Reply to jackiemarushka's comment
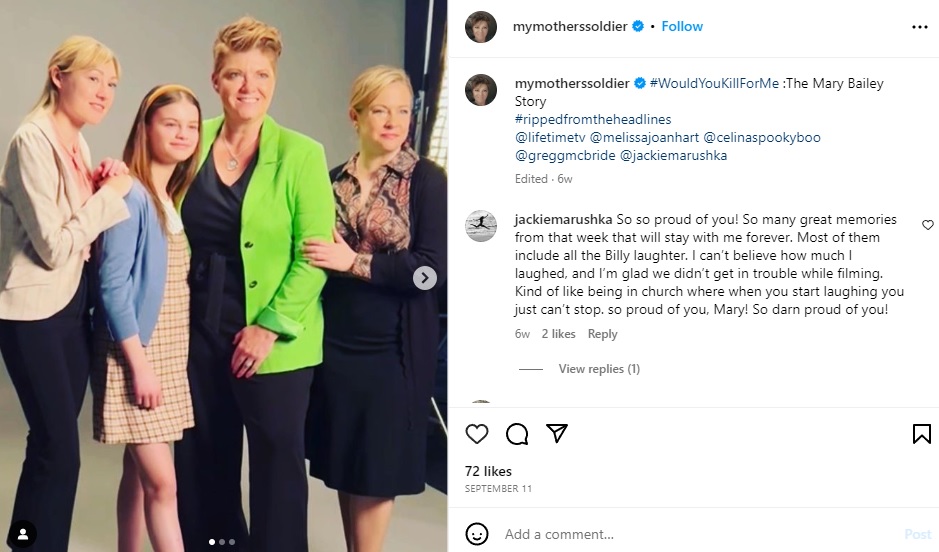Image resolution: width=939 pixels, height=552 pixels. [x=602, y=334]
